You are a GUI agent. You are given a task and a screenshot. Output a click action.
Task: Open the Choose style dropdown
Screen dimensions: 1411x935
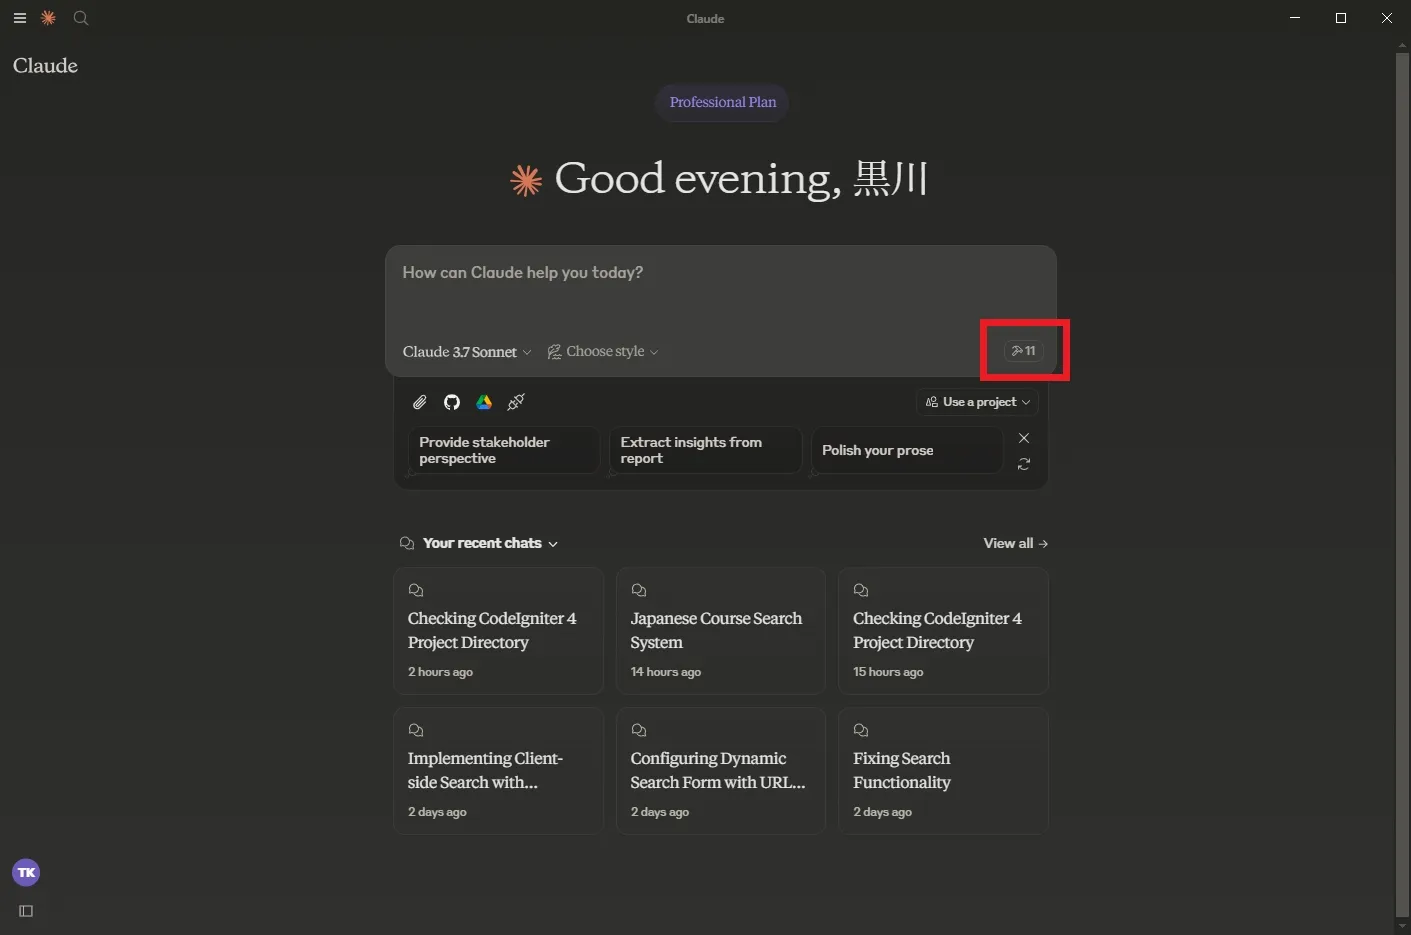click(603, 352)
